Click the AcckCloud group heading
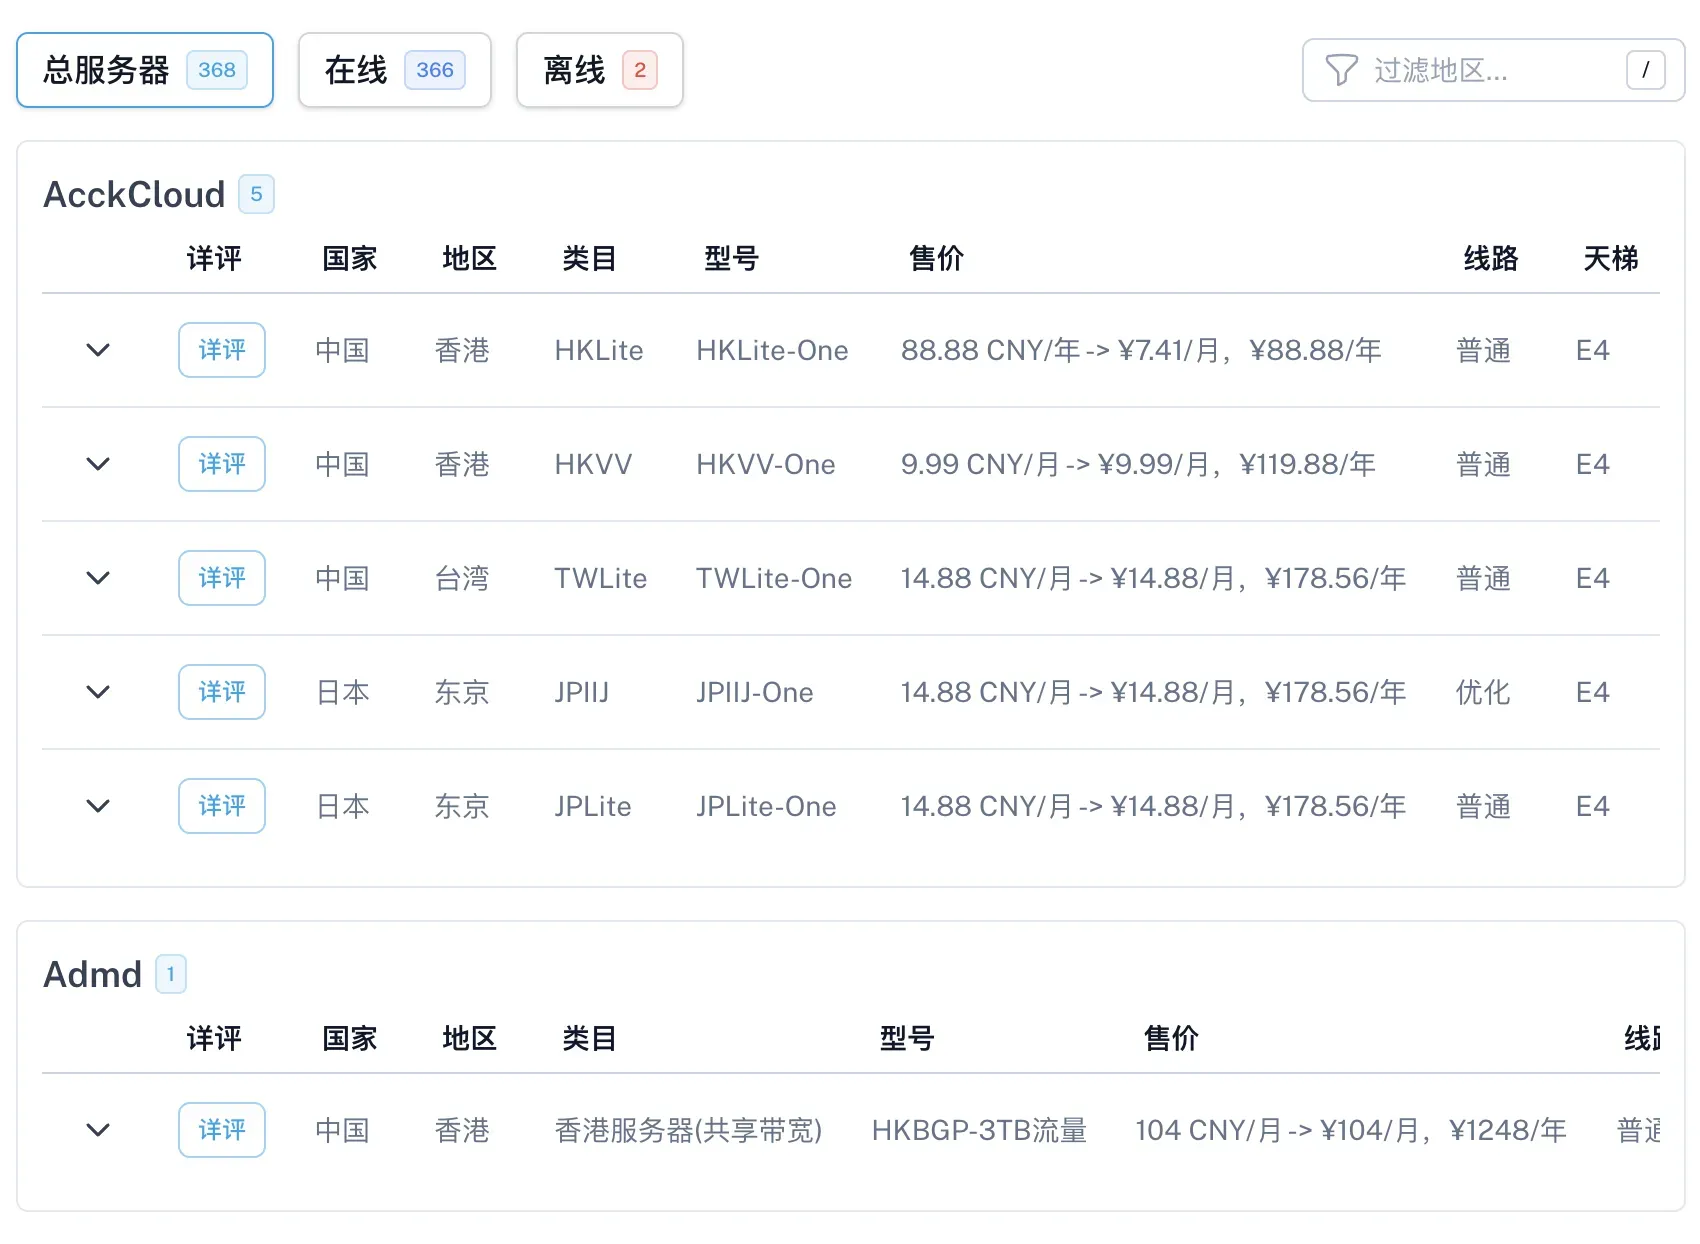Viewport: 1700px width, 1244px height. click(134, 194)
